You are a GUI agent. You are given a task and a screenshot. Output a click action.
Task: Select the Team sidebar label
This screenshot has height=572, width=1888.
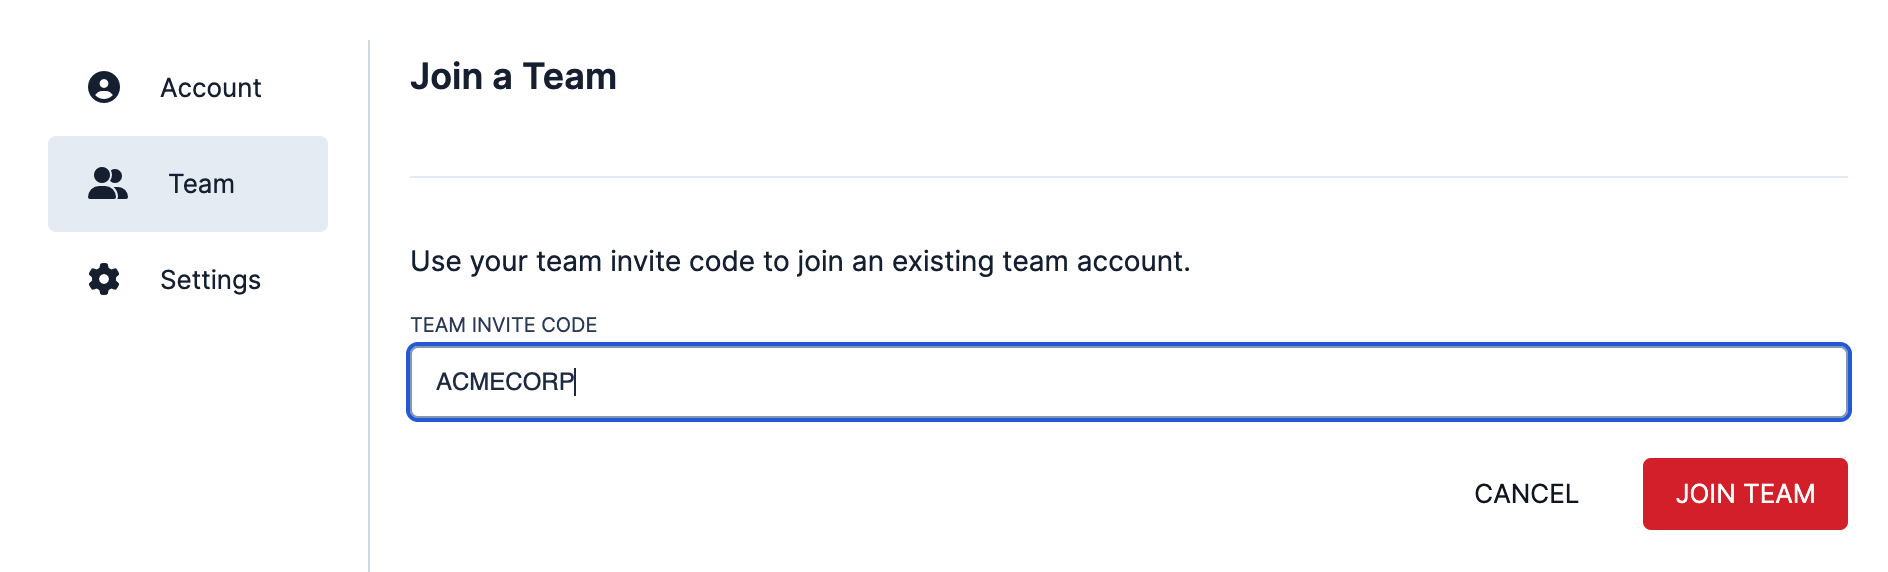pos(201,184)
